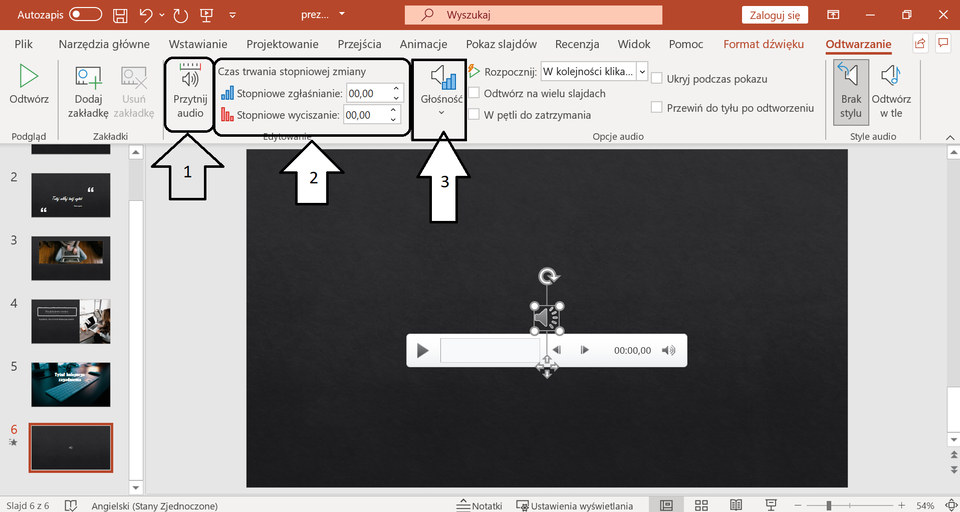Check Przewiń do tyłu po odtworzeniu
Screen dimensions: 960x512
click(657, 108)
